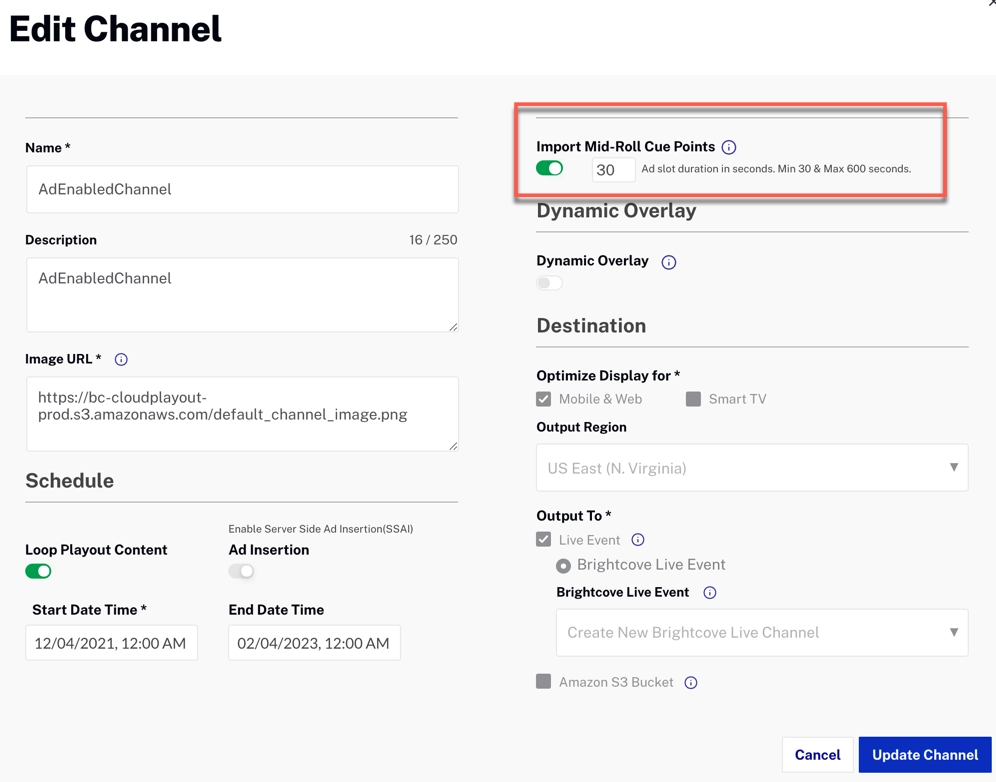Viewport: 996px width, 782px height.
Task: Select the Brightcove Live Event radio button
Action: click(564, 566)
